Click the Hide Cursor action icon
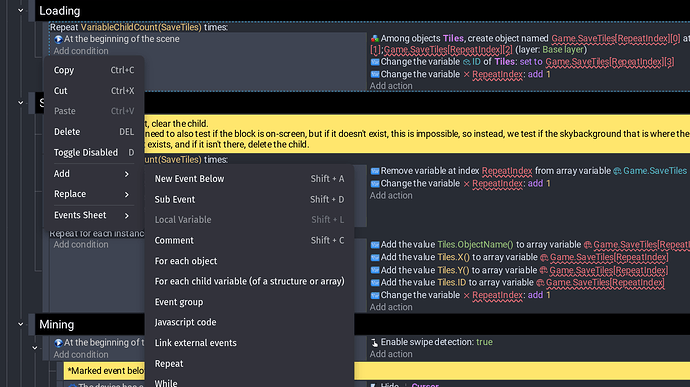 coord(374,385)
